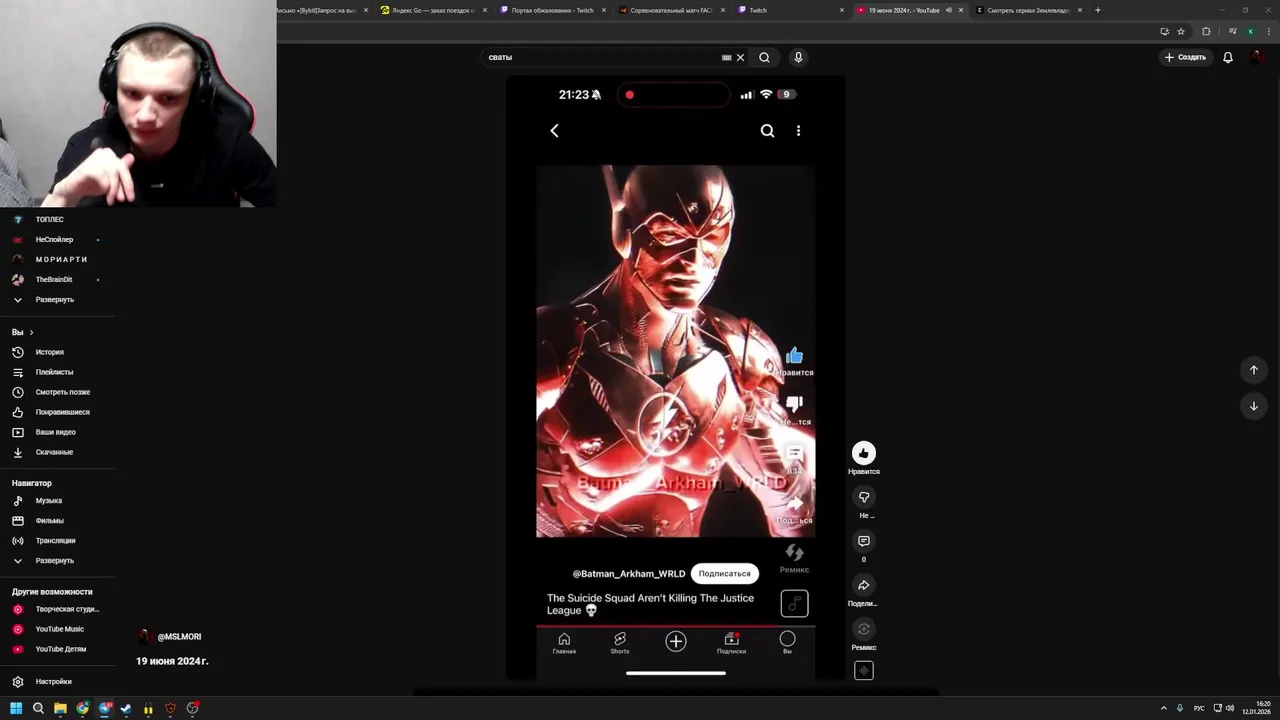
Task: Tap the search icon inside phone video
Action: coord(767,131)
